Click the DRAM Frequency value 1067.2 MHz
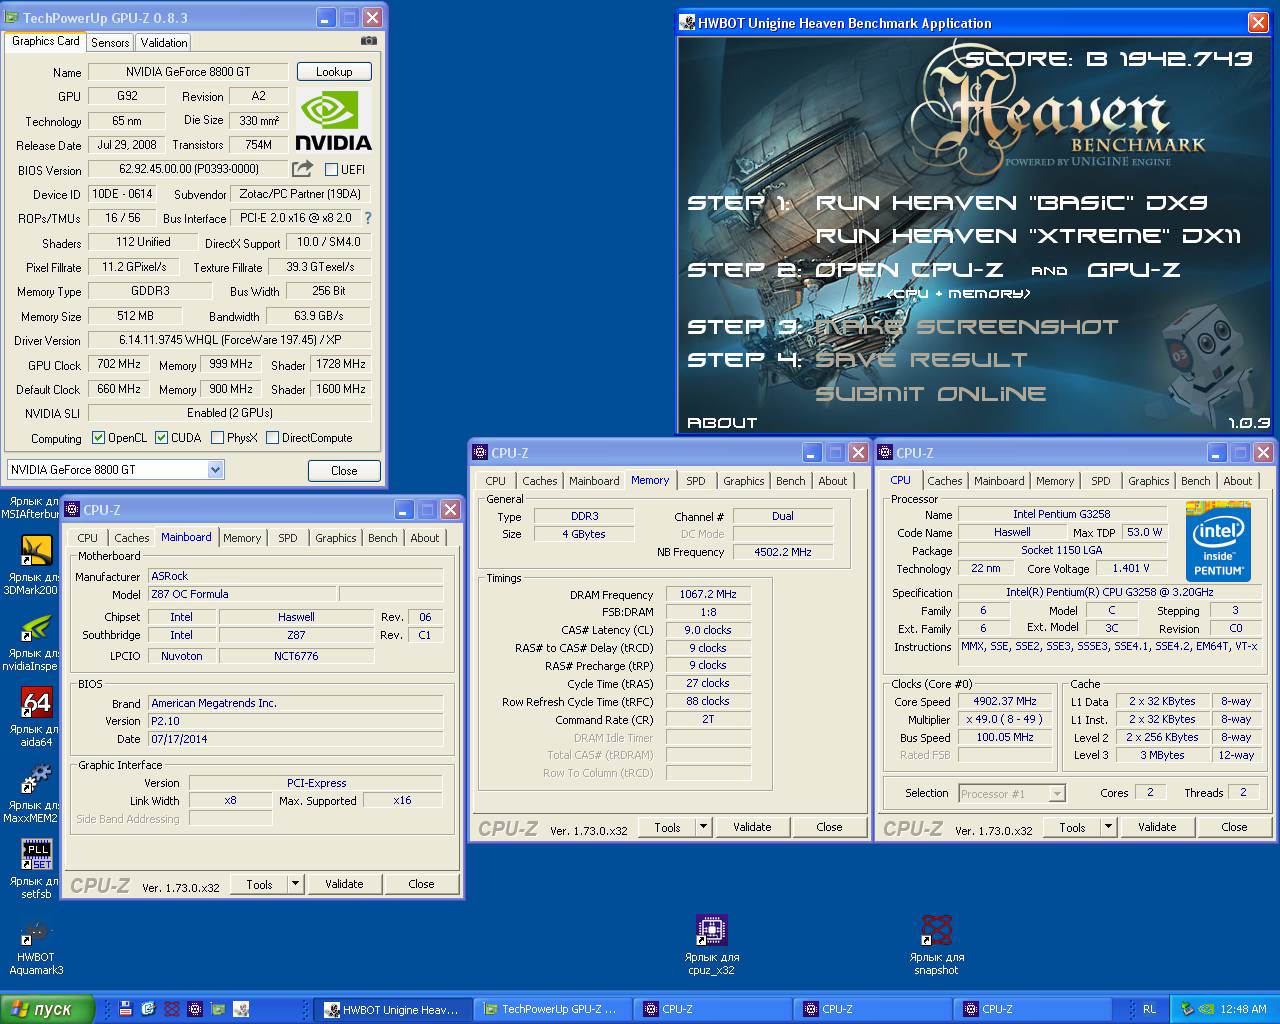 (x=708, y=594)
